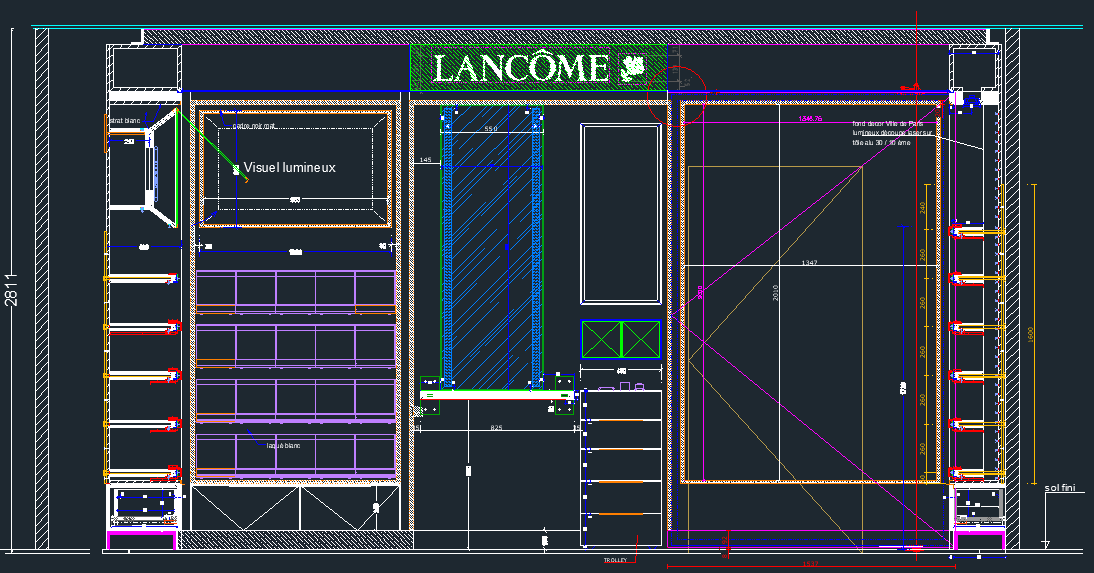The height and width of the screenshot is (573, 1094).
Task: Click the 2811 height dimension text
Action: (11, 290)
